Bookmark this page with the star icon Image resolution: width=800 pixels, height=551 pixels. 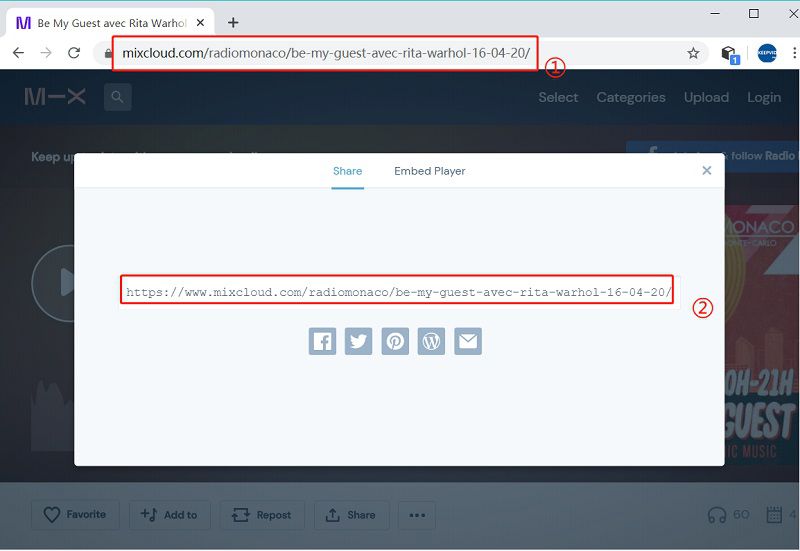[693, 53]
